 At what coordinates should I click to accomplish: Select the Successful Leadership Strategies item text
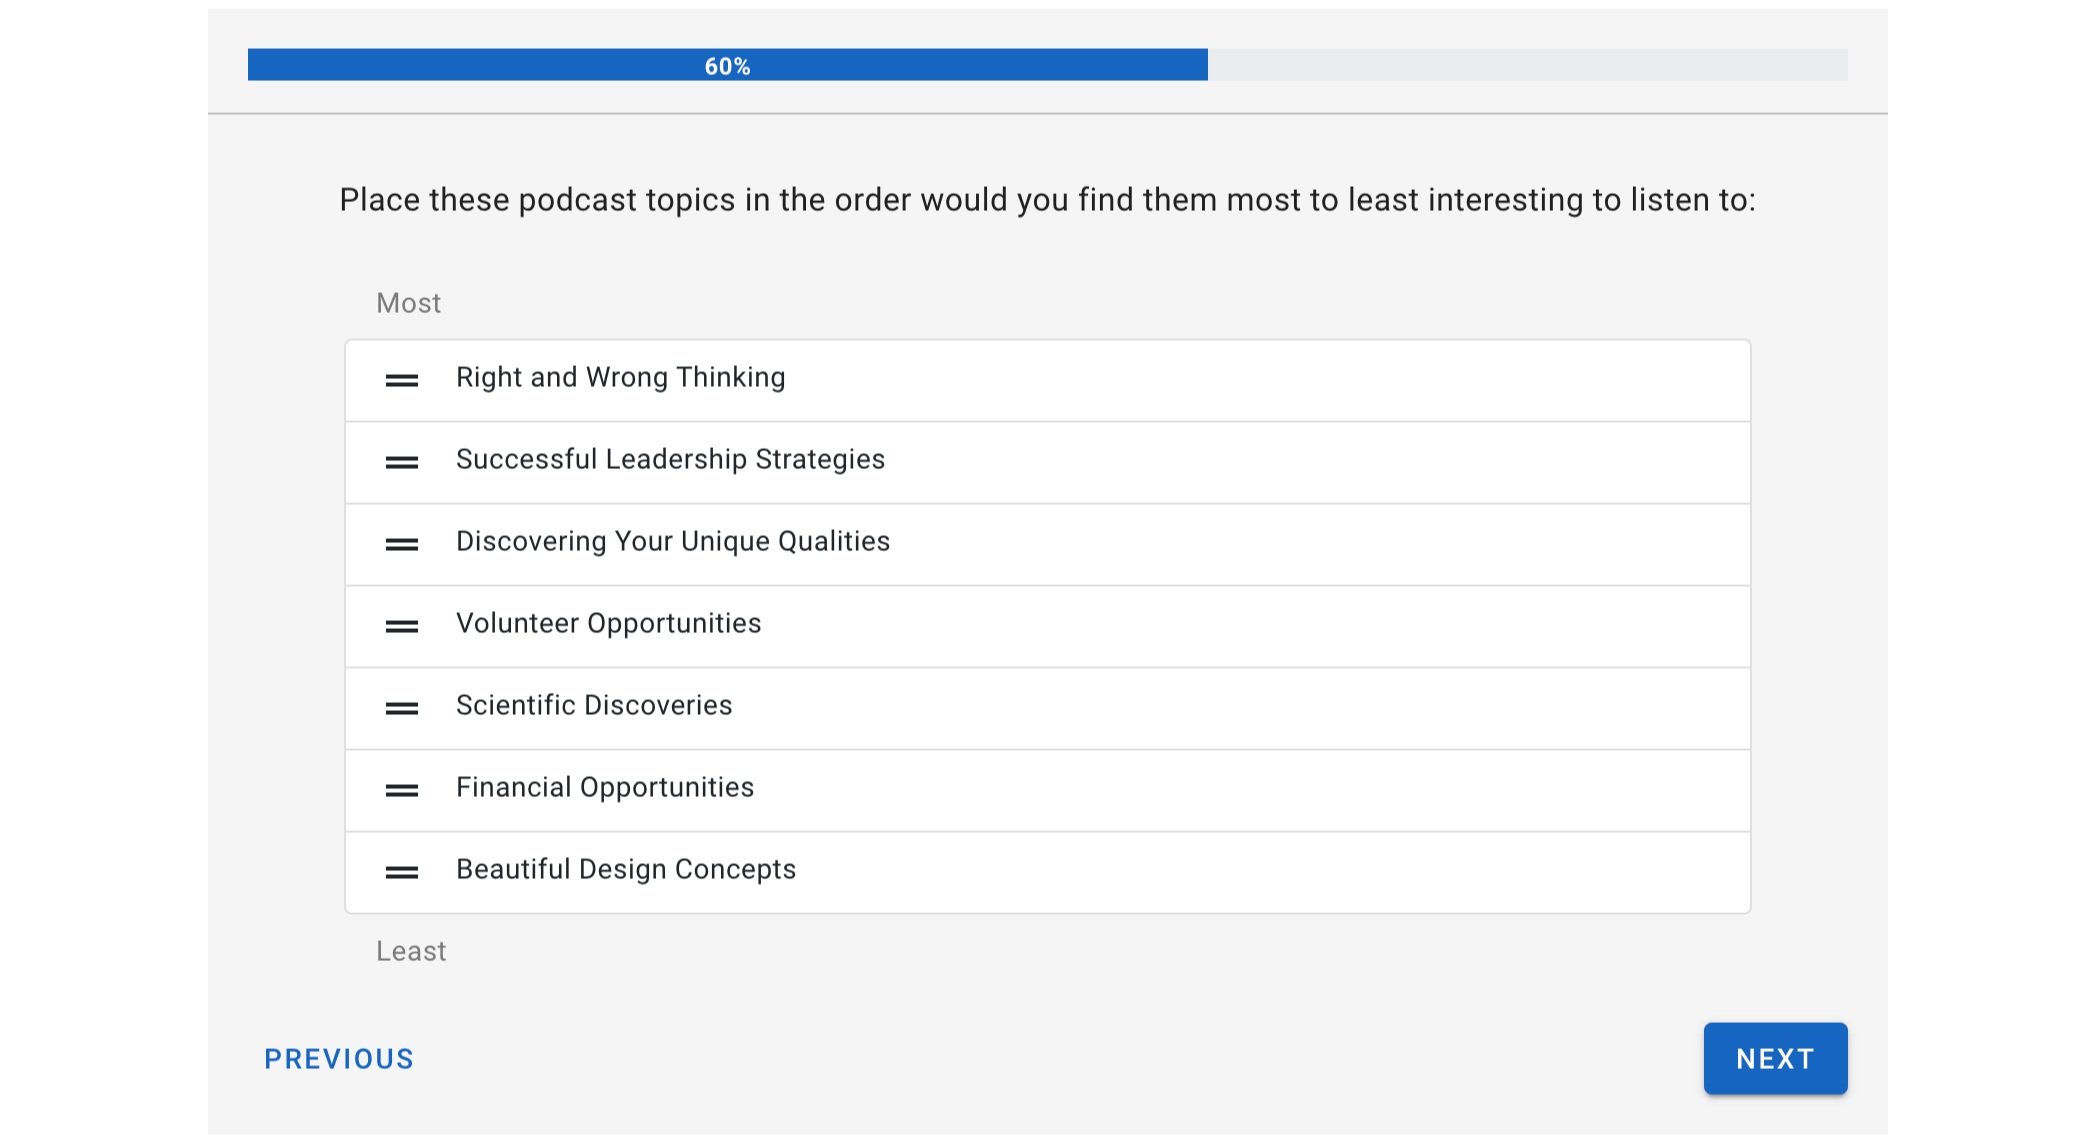670,460
